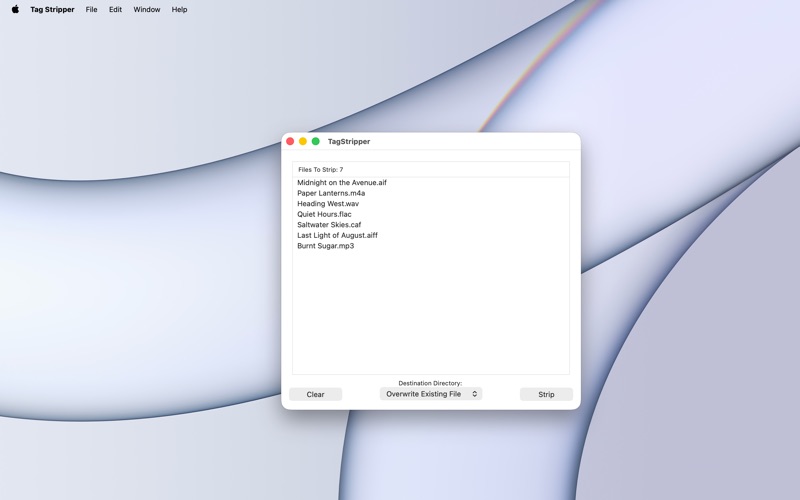
Task: Open the Help menu
Action: coord(179,9)
